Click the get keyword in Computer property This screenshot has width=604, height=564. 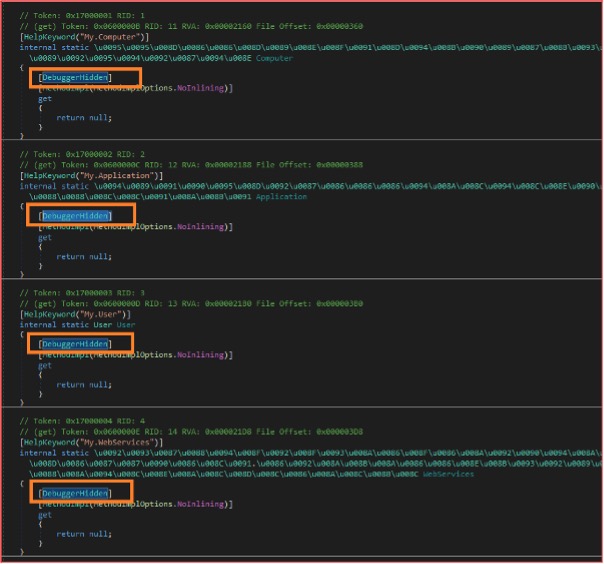[x=45, y=99]
